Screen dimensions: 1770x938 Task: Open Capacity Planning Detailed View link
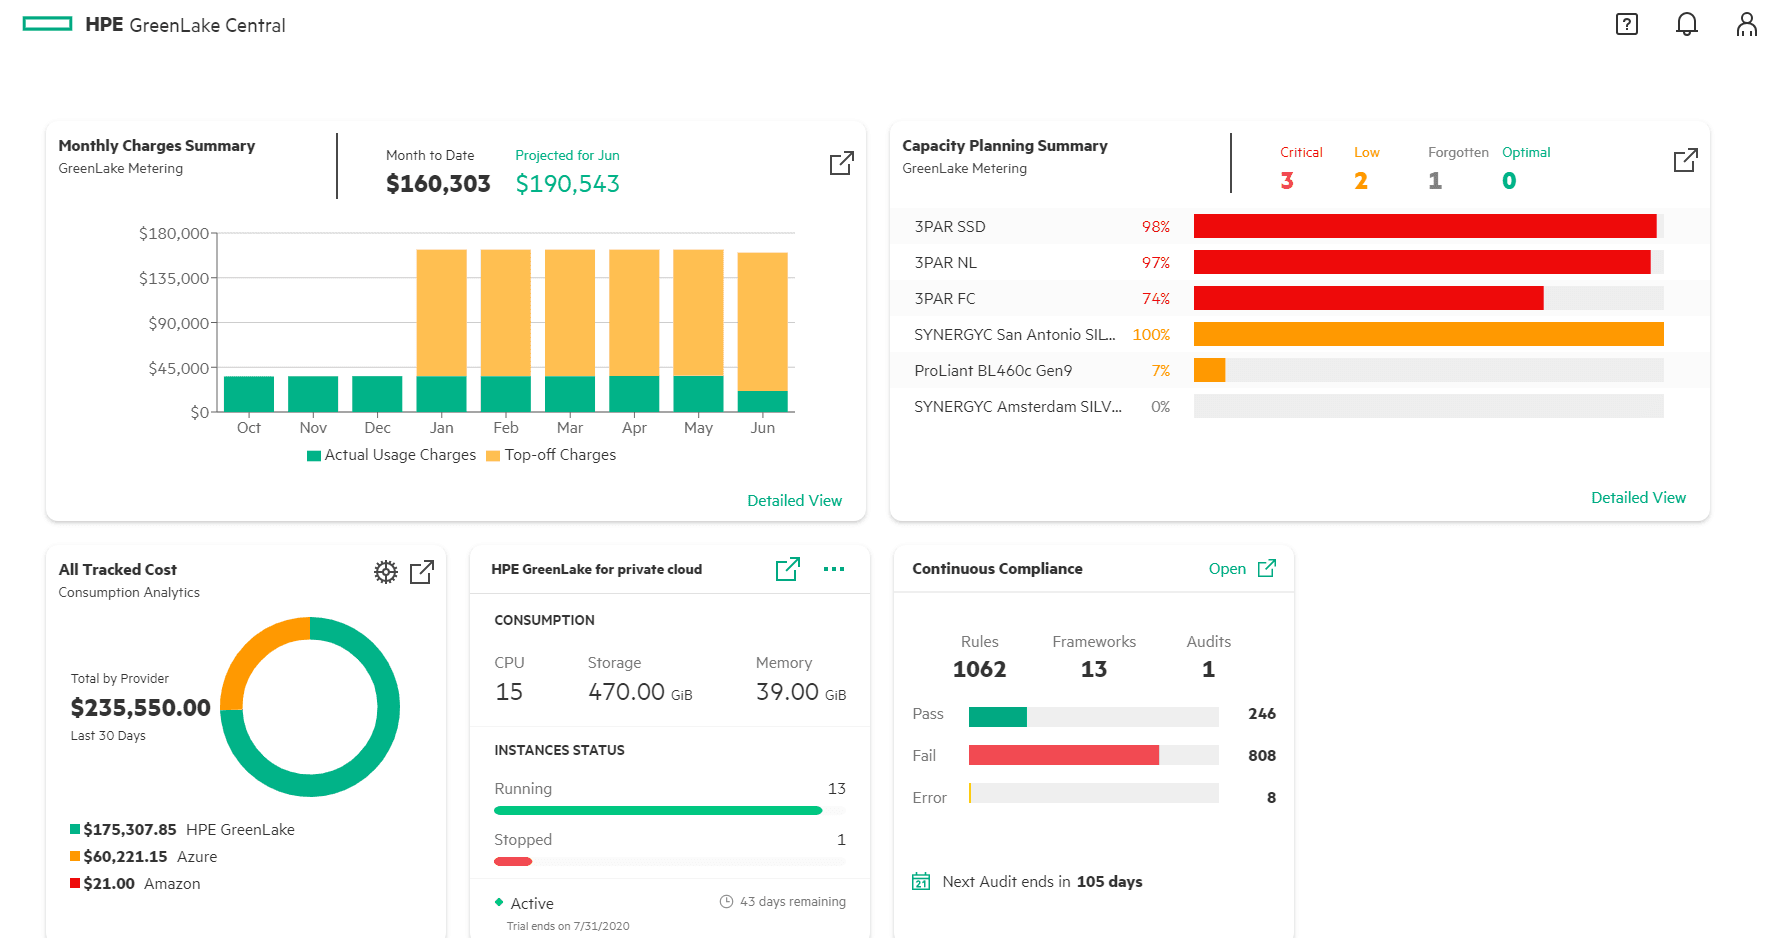[1639, 497]
